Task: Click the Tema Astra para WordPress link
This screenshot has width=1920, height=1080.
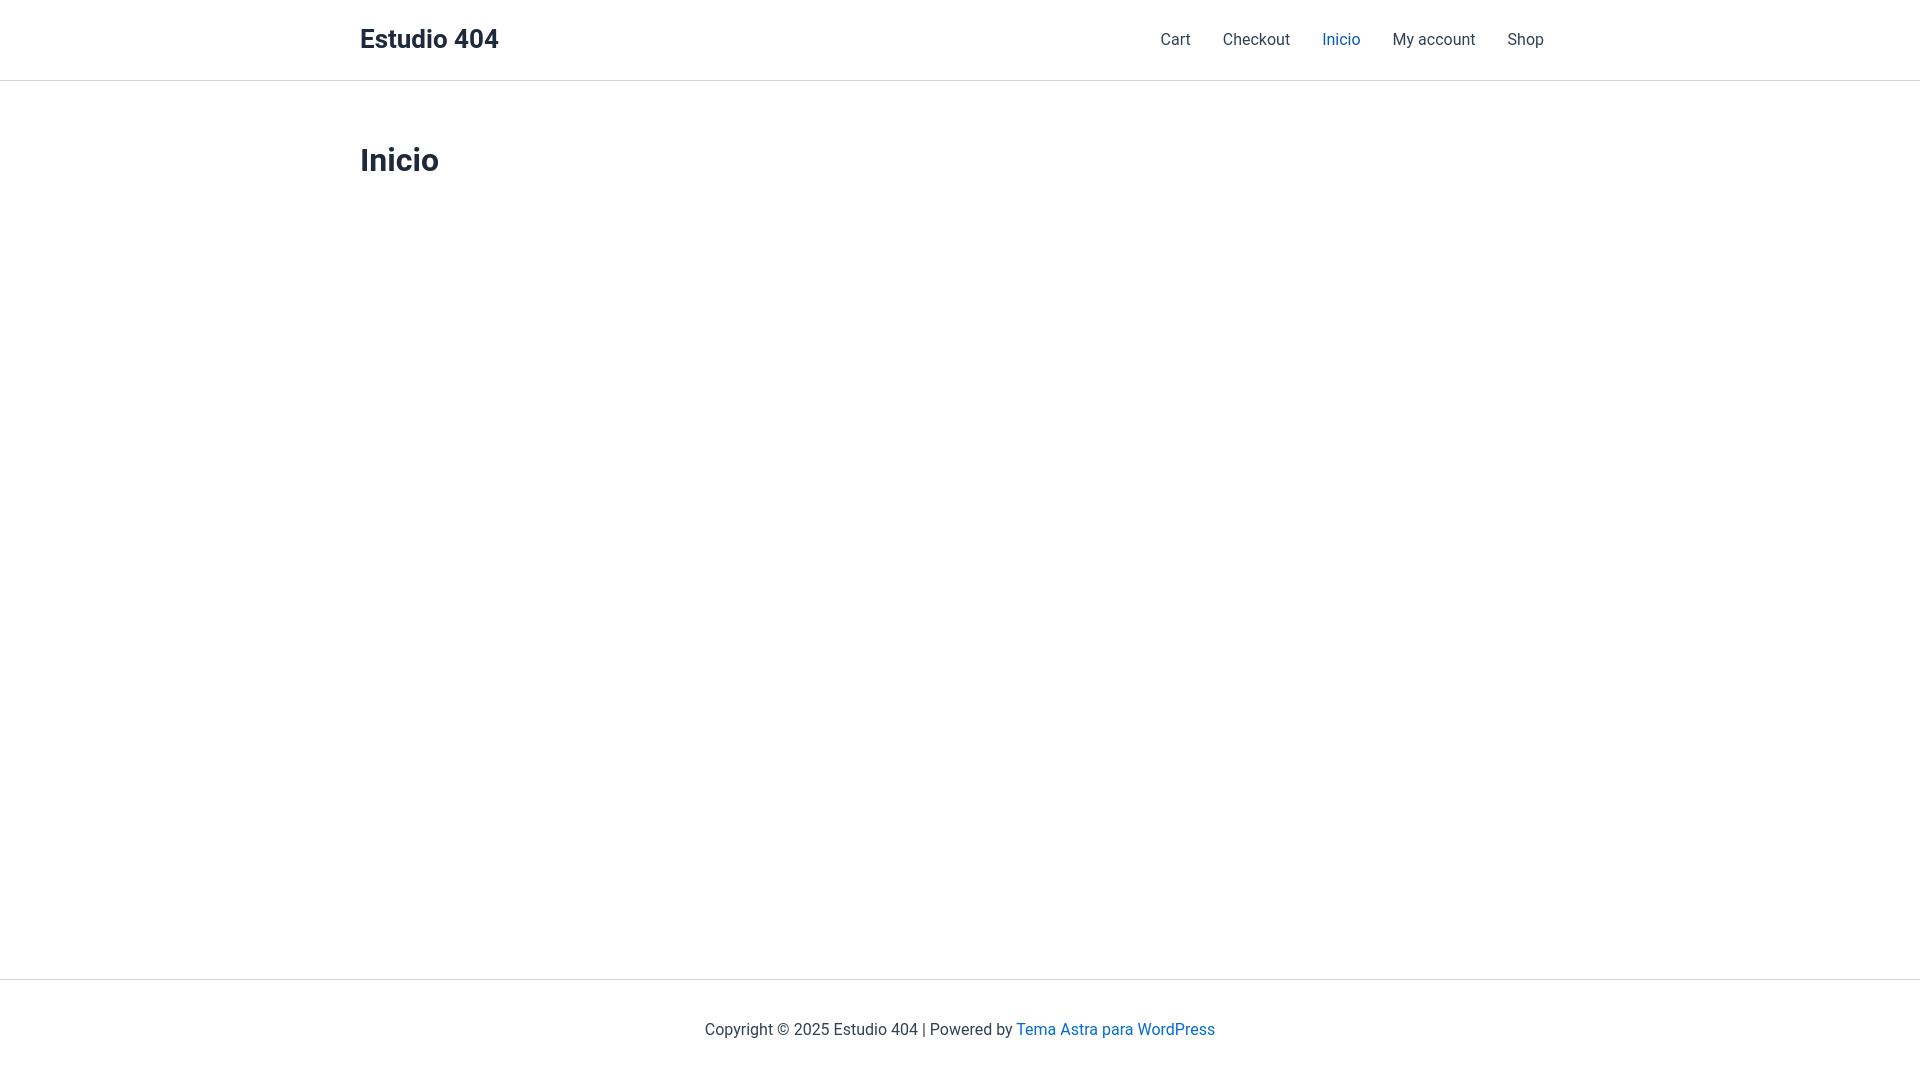Action: (1115, 1030)
